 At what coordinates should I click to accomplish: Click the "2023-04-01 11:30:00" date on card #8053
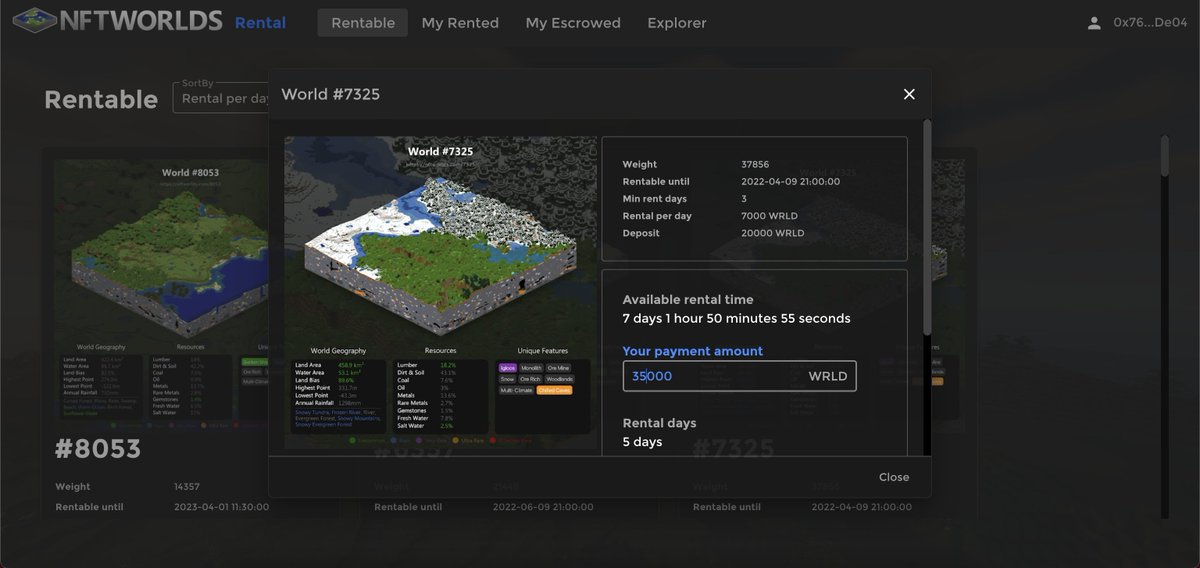[222, 507]
